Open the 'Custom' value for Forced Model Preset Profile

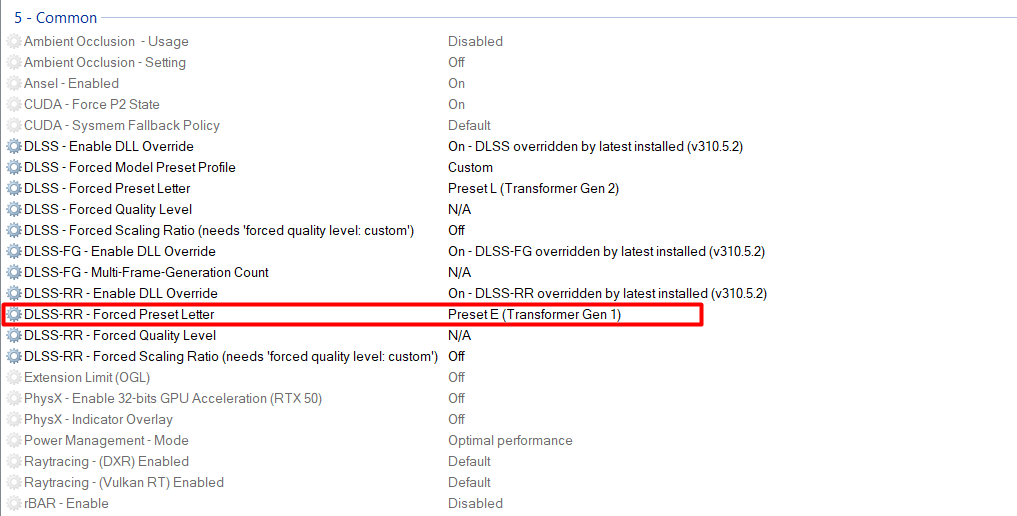[x=470, y=168]
